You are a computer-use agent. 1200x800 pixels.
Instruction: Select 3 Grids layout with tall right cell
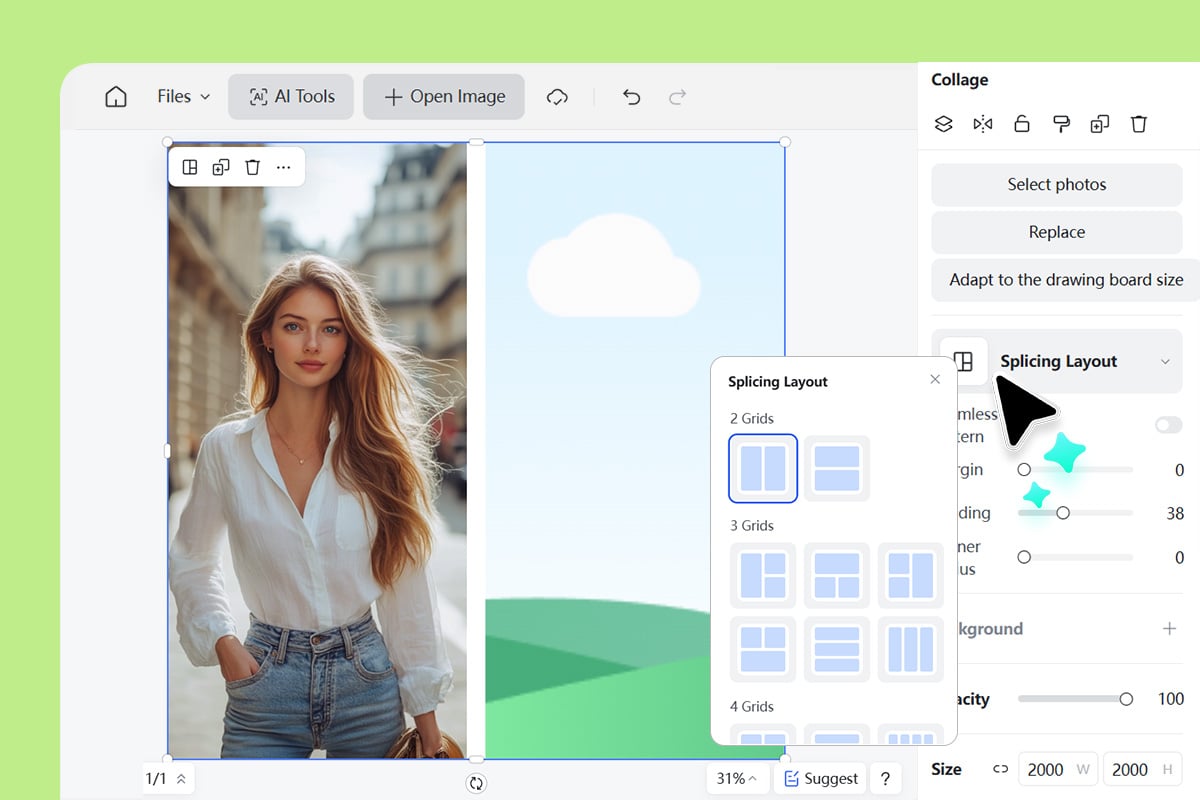click(x=911, y=576)
